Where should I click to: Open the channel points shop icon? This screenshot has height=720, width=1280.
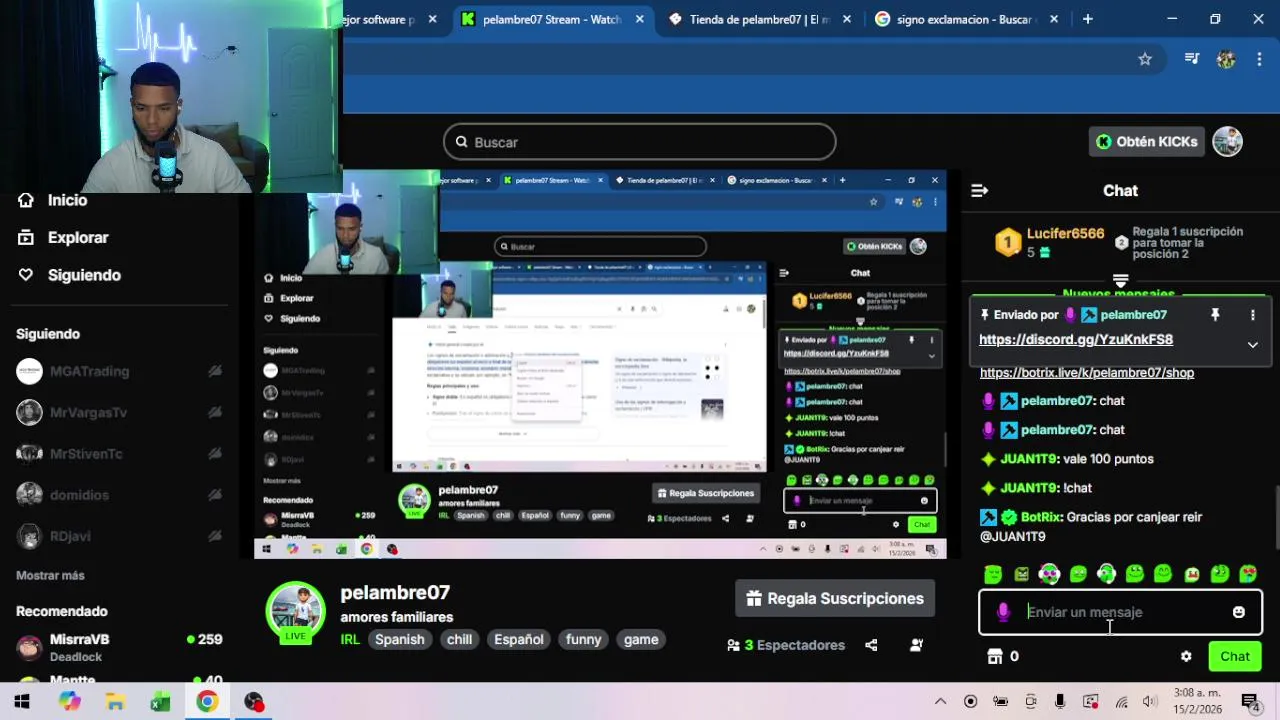coord(994,657)
